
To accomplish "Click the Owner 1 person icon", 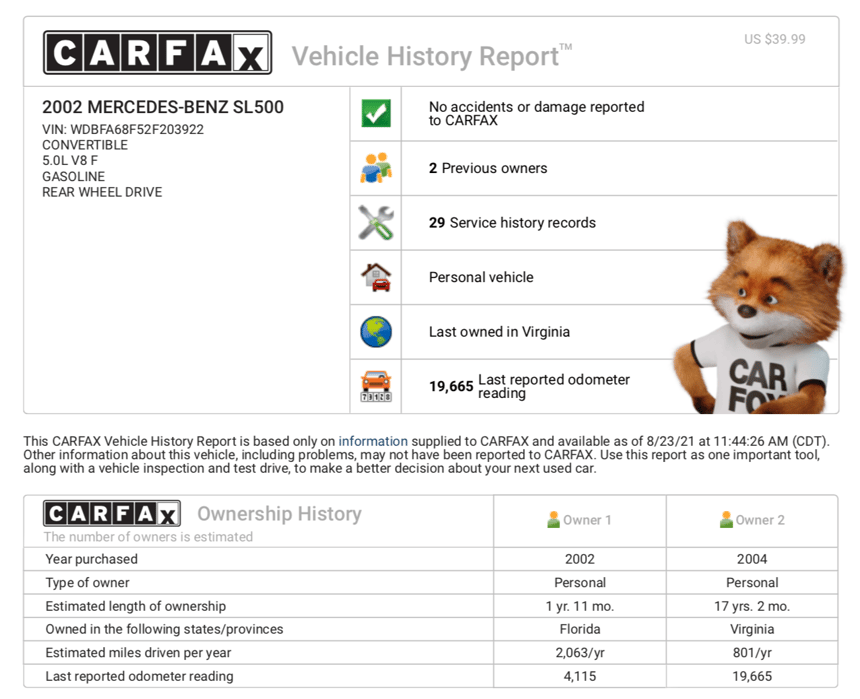I will click(x=553, y=520).
